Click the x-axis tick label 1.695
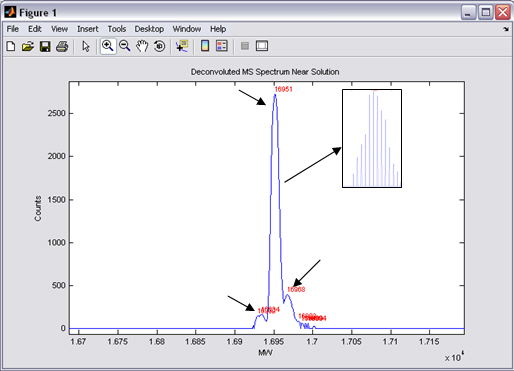 pos(274,342)
